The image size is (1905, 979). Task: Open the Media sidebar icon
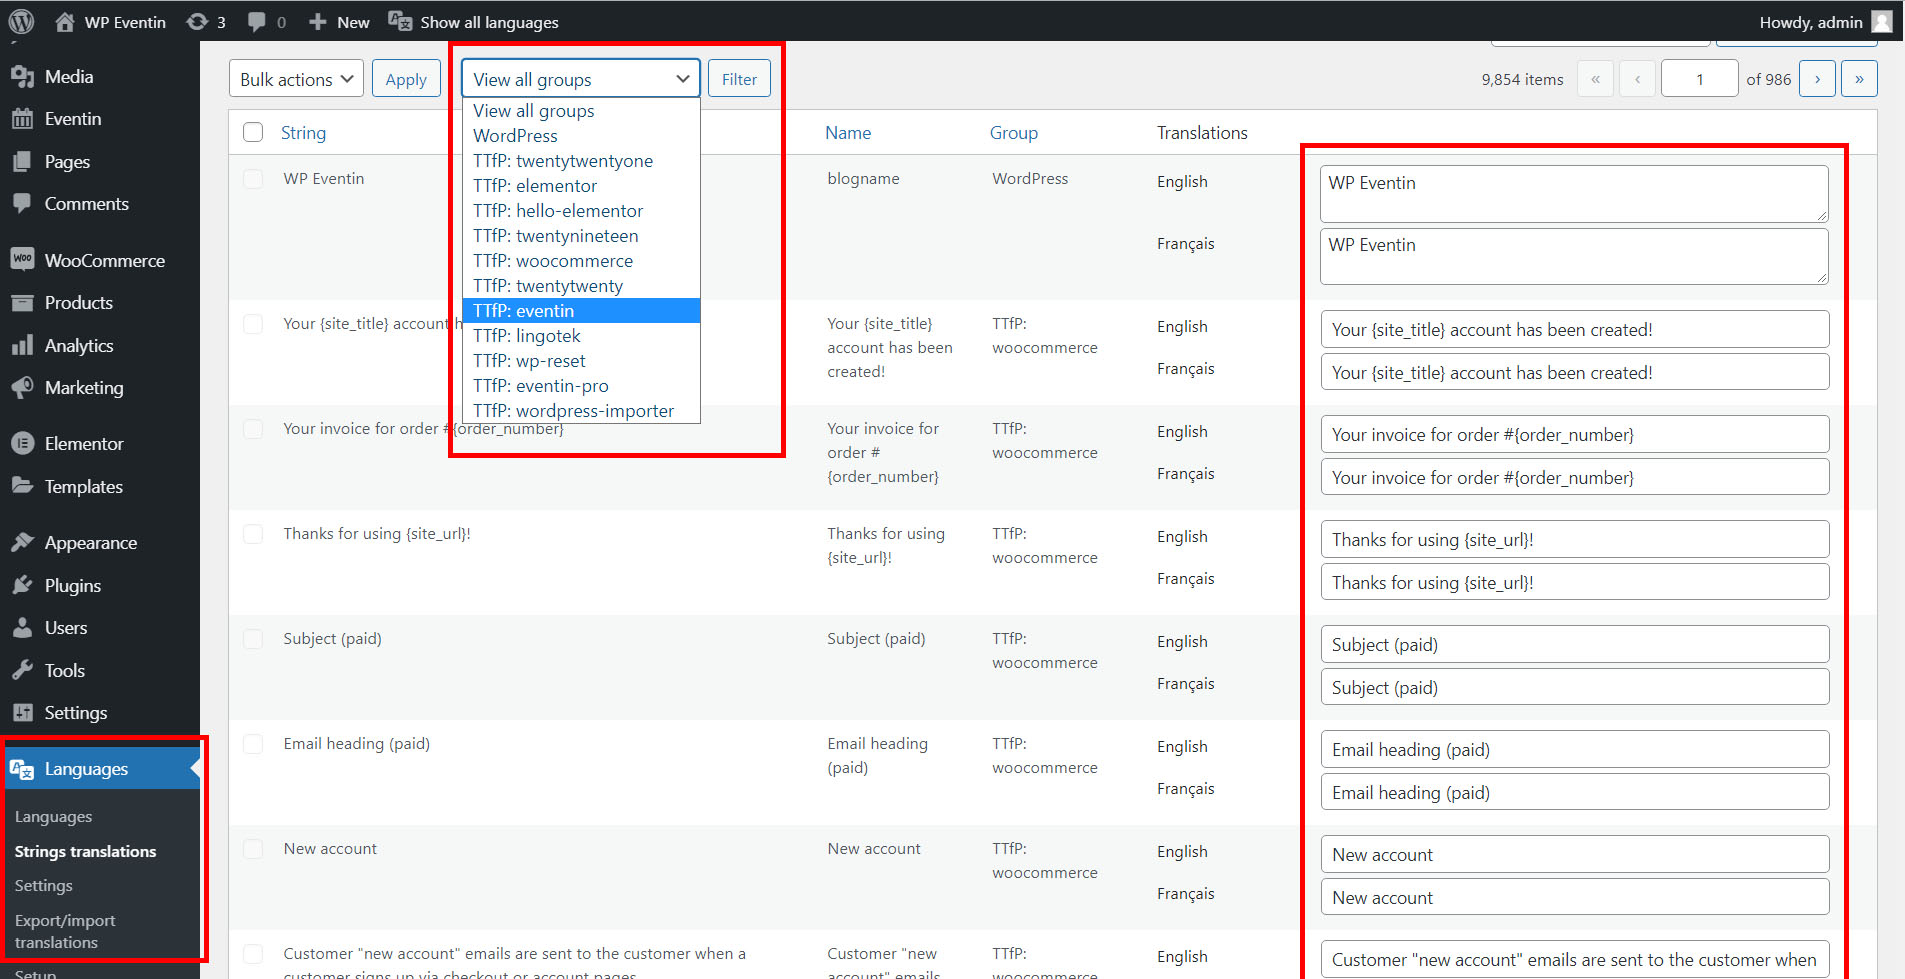pos(22,76)
